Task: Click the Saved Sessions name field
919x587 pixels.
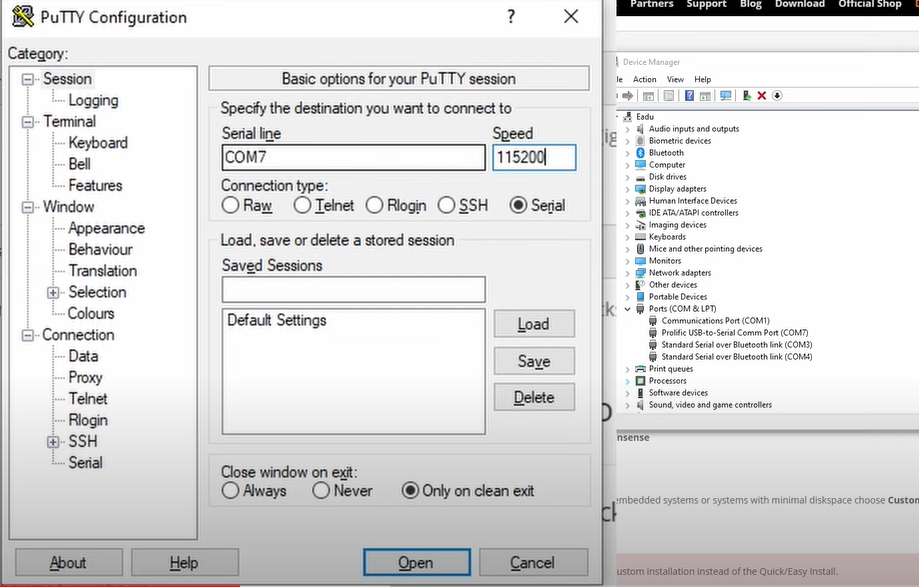Action: [353, 289]
